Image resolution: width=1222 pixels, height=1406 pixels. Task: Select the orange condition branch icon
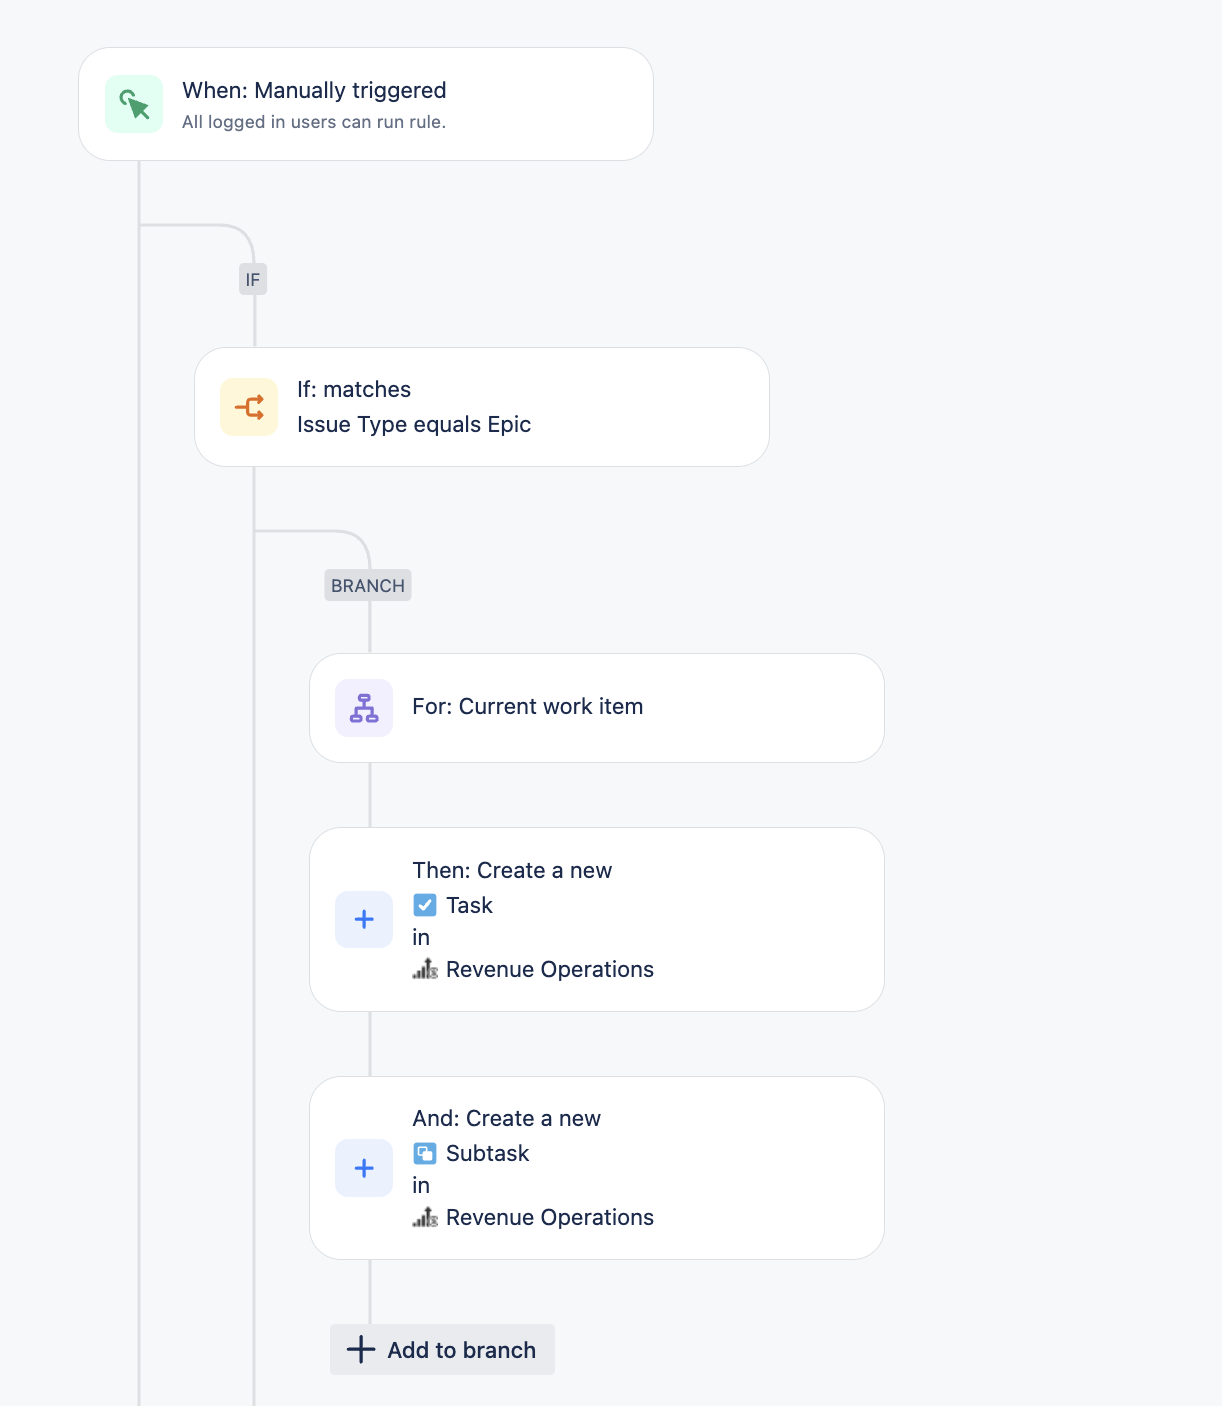coord(248,406)
